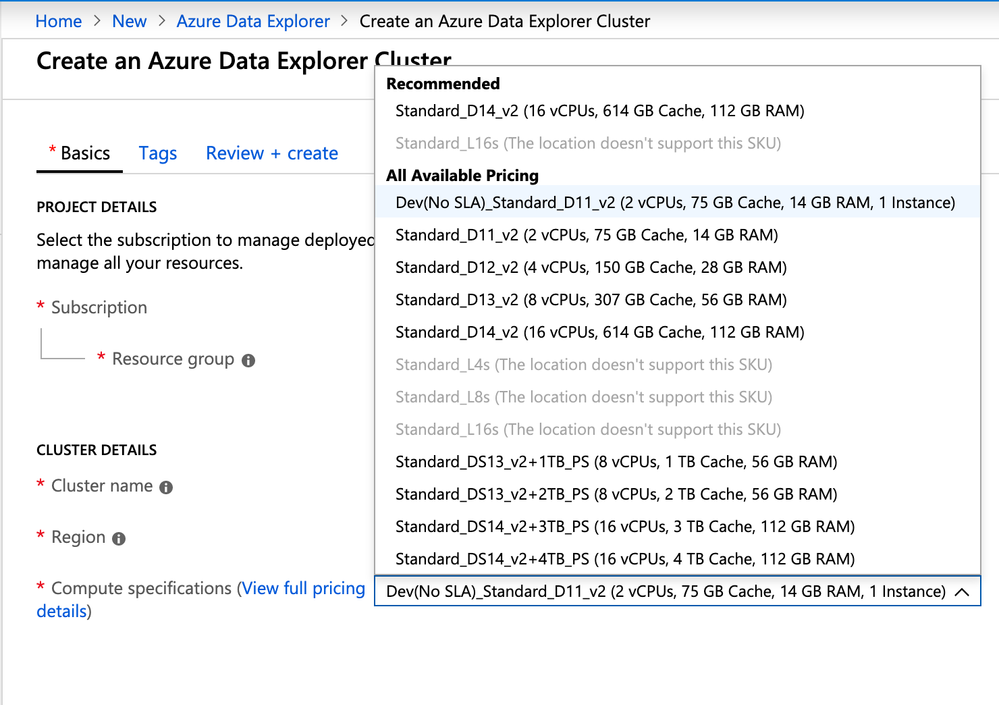999x705 pixels.
Task: Pick Standard_DS14_v2+4TB_PS option
Action: click(677, 559)
